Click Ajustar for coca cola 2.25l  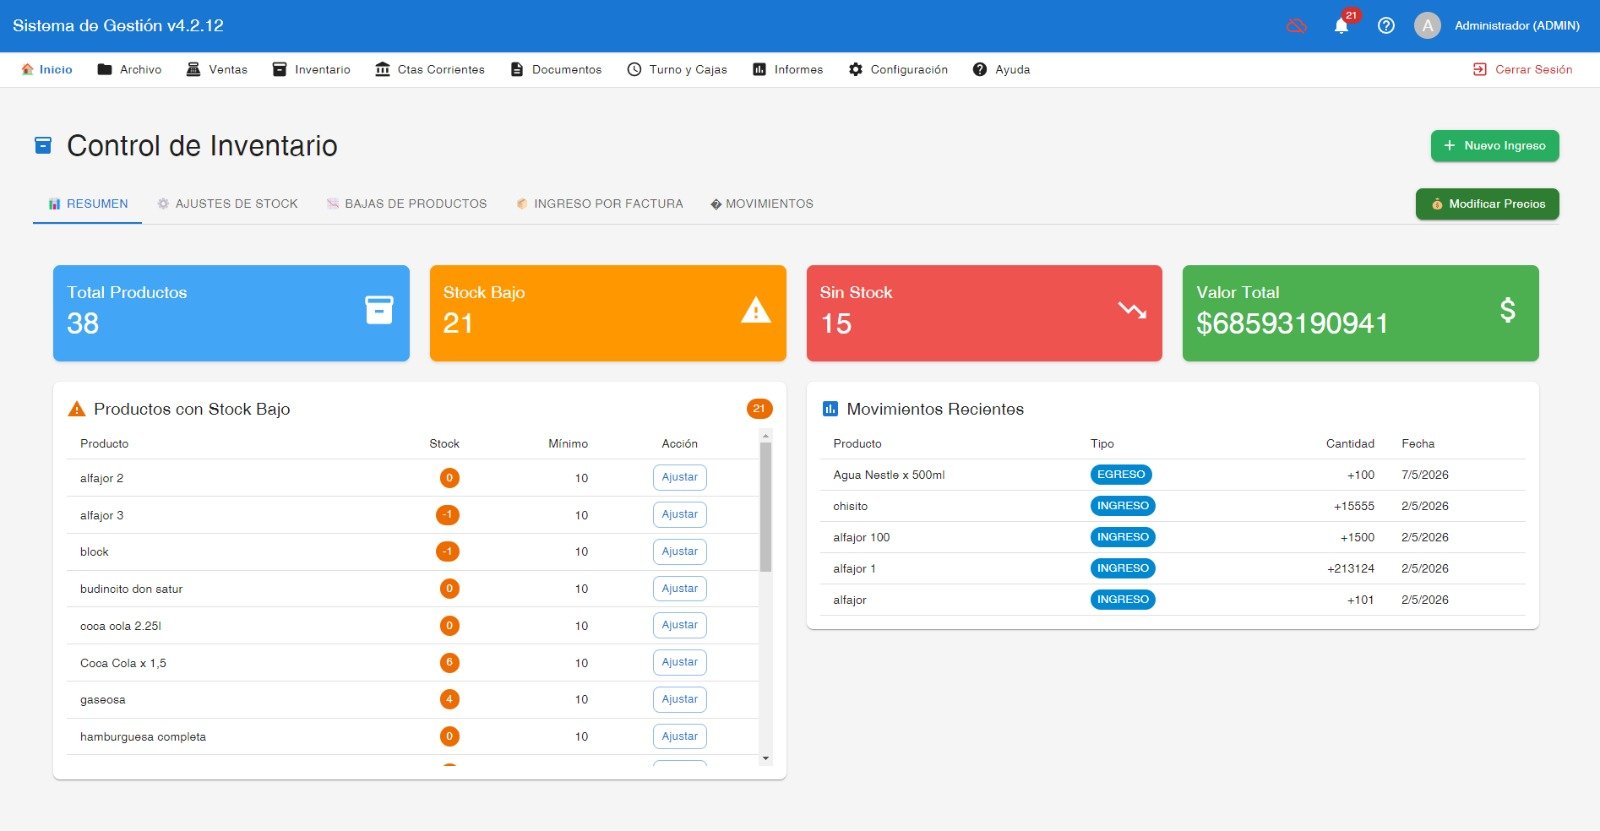coord(680,626)
